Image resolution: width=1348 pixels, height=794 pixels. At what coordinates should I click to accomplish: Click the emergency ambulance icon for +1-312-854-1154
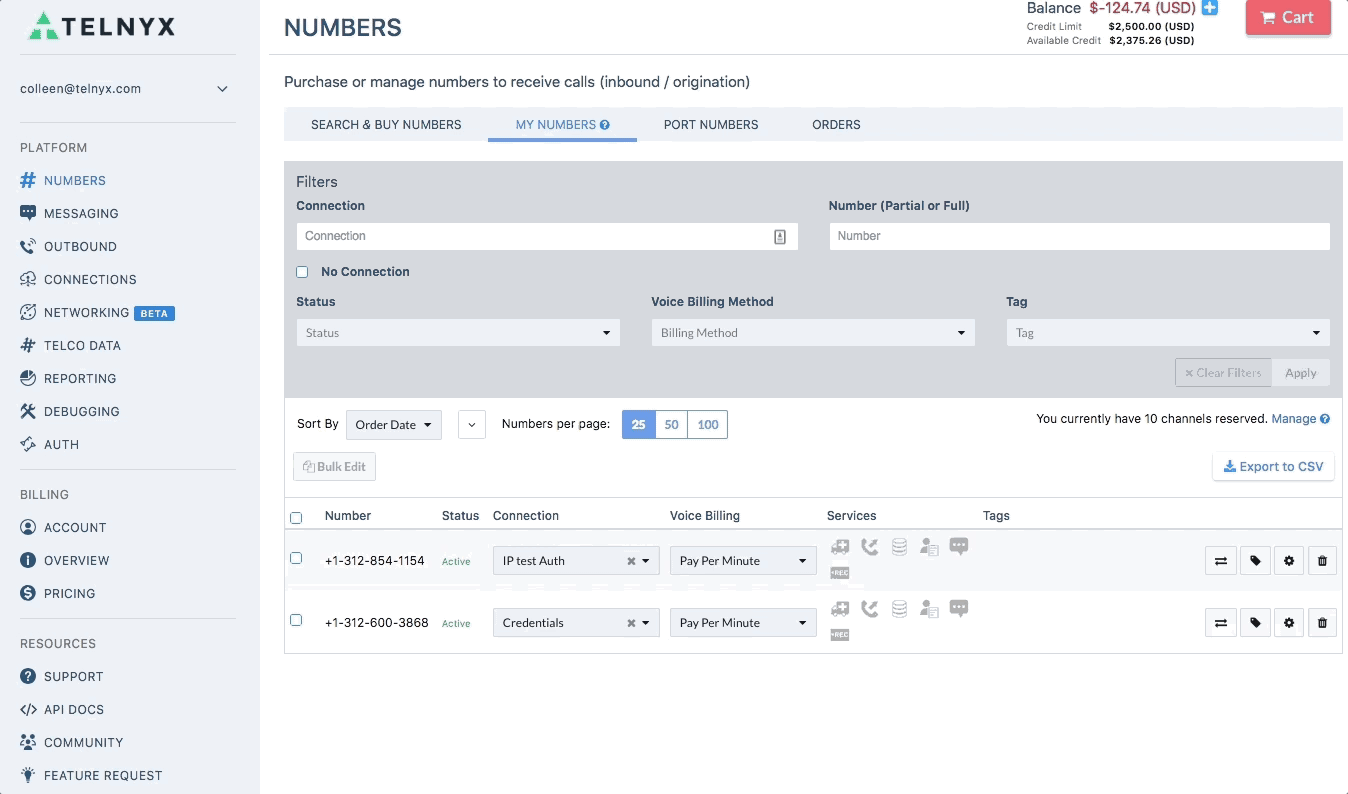840,547
